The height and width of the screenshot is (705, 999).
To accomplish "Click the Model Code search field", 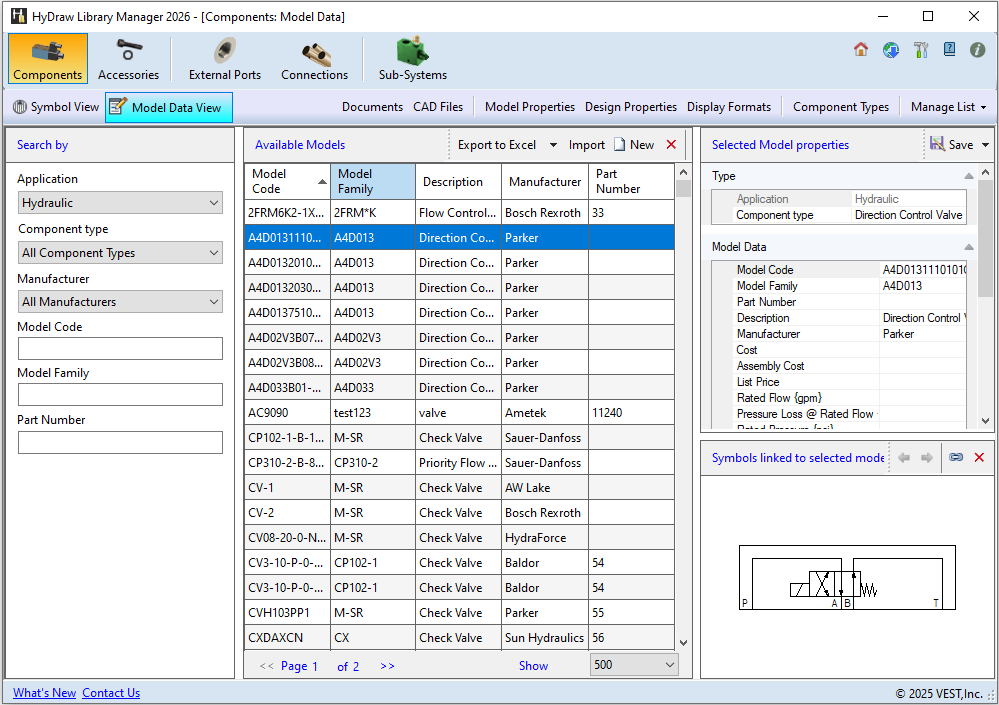I will click(120, 348).
